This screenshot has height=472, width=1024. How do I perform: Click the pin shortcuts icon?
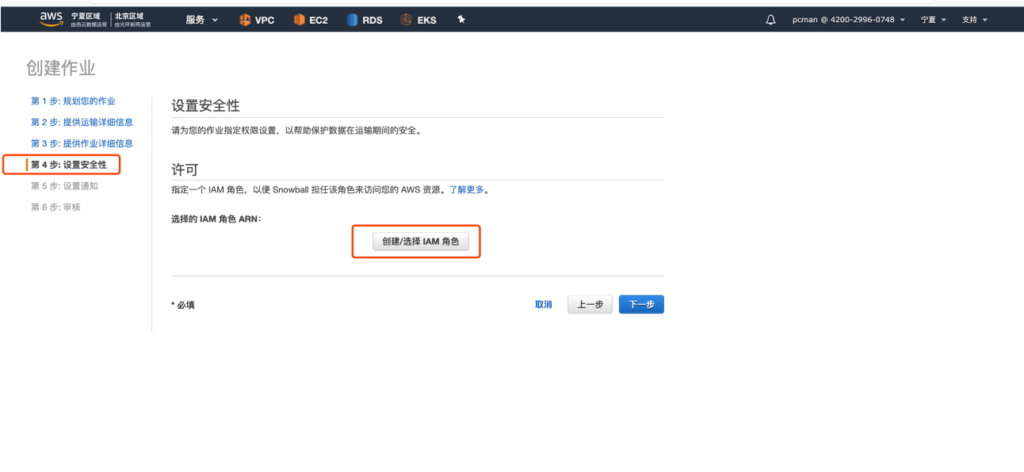461,19
